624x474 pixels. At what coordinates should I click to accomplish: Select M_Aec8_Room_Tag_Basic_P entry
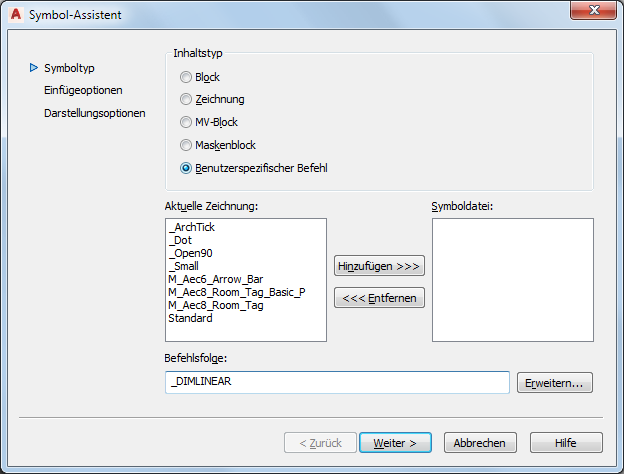pos(236,292)
